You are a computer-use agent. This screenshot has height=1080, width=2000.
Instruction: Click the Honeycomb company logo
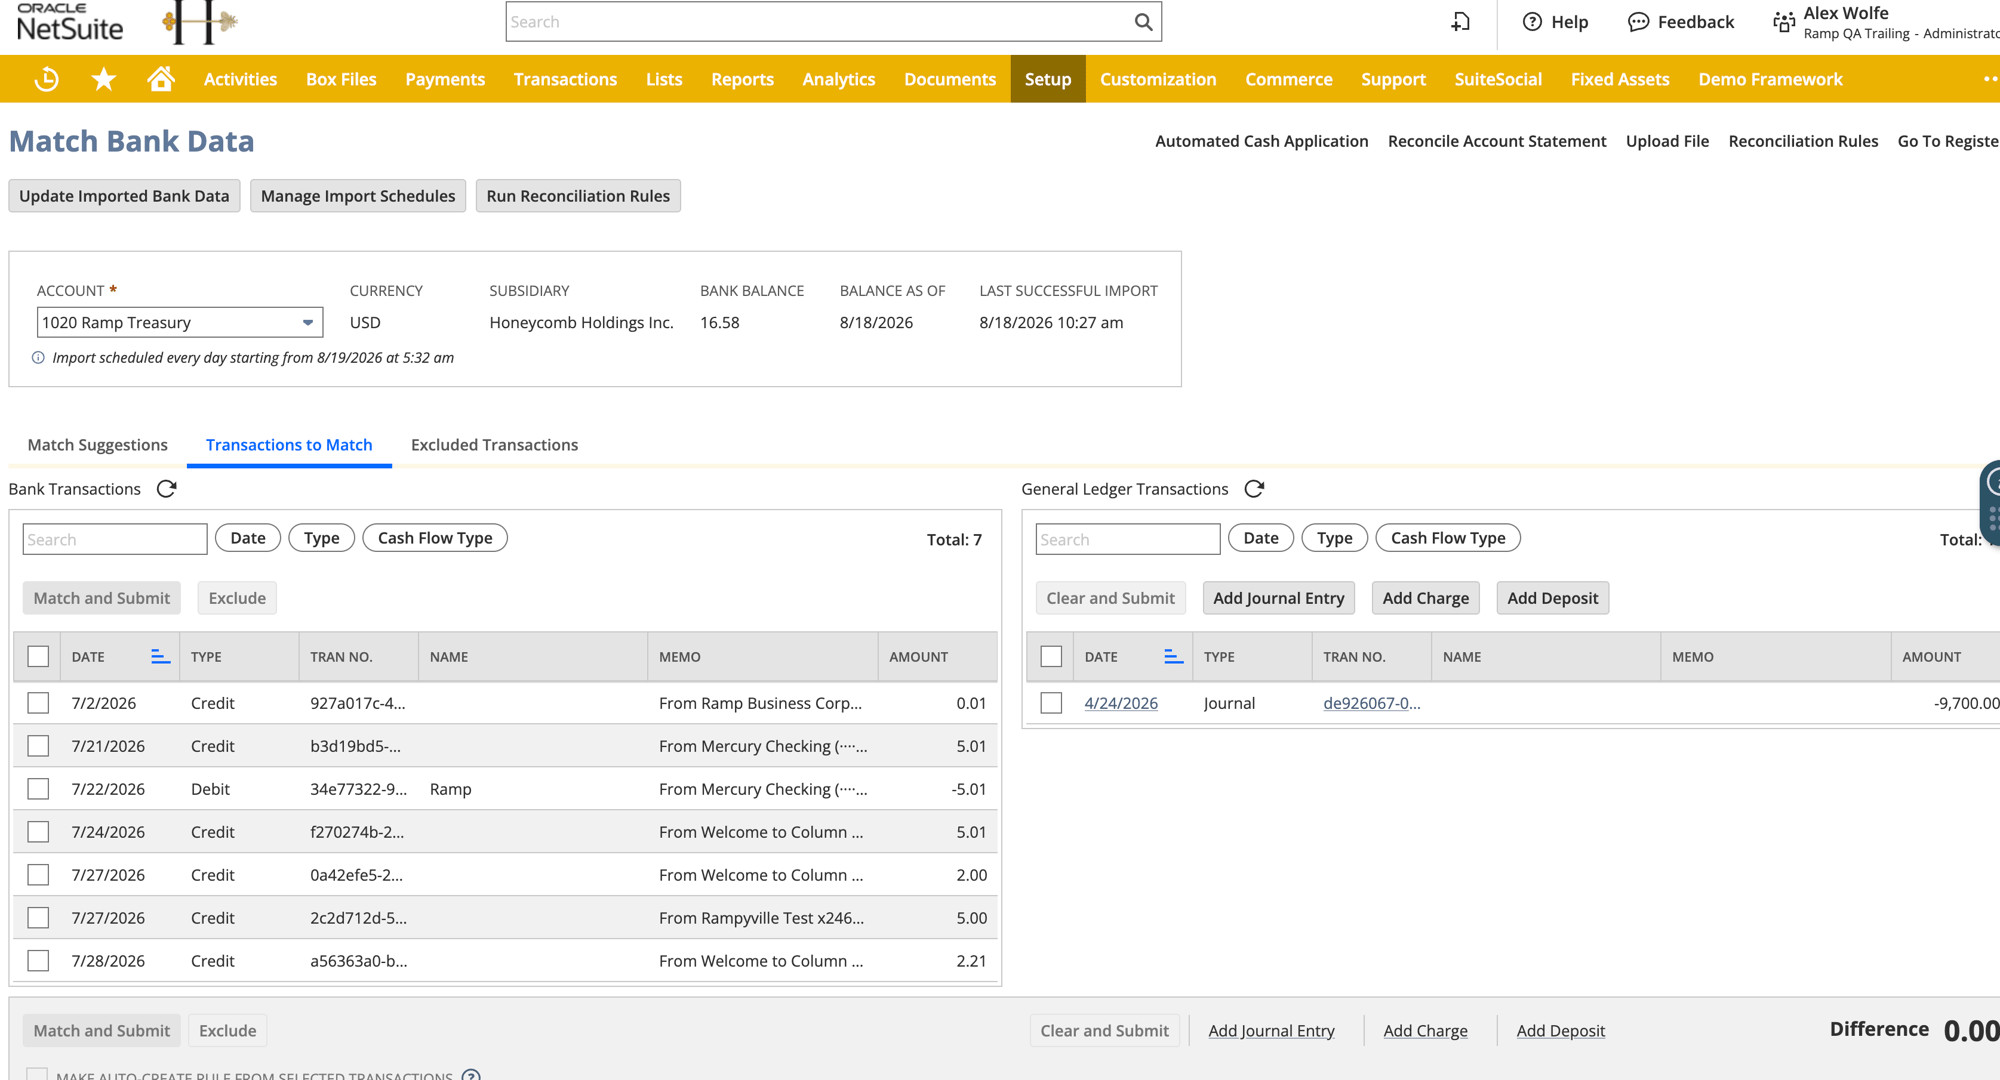point(200,22)
